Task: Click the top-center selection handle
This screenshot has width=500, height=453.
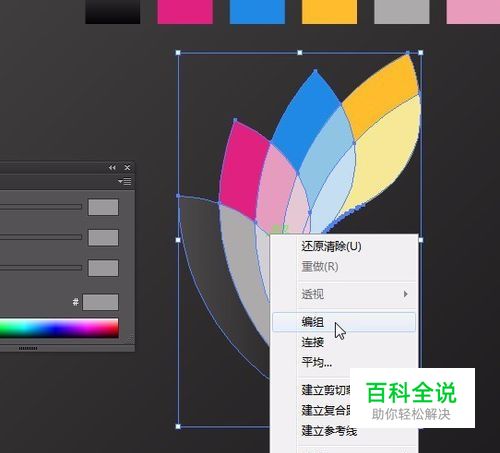Action: [300, 53]
